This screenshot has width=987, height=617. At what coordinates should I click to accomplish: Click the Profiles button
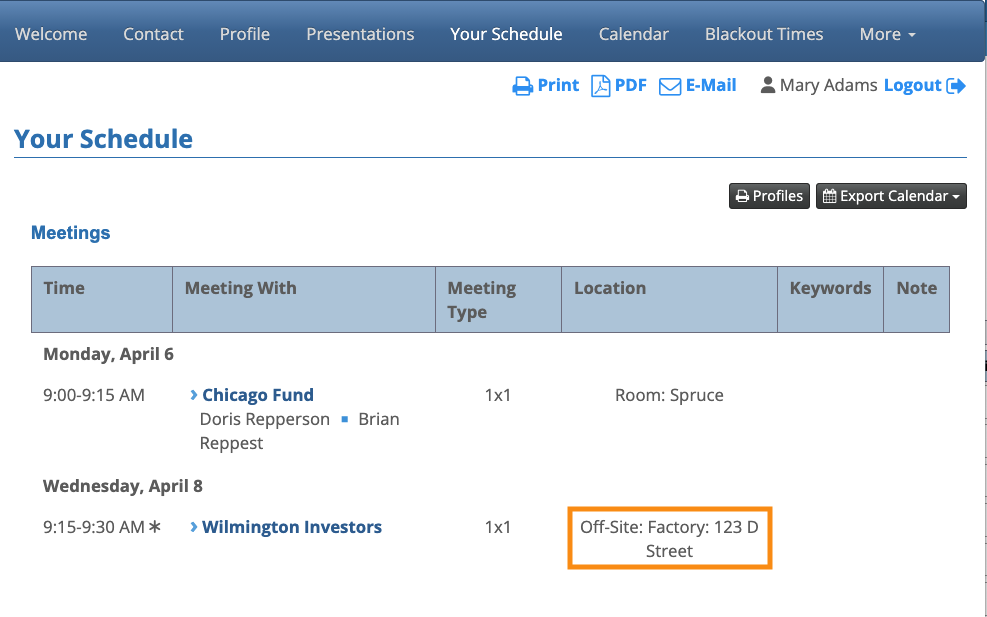[769, 196]
